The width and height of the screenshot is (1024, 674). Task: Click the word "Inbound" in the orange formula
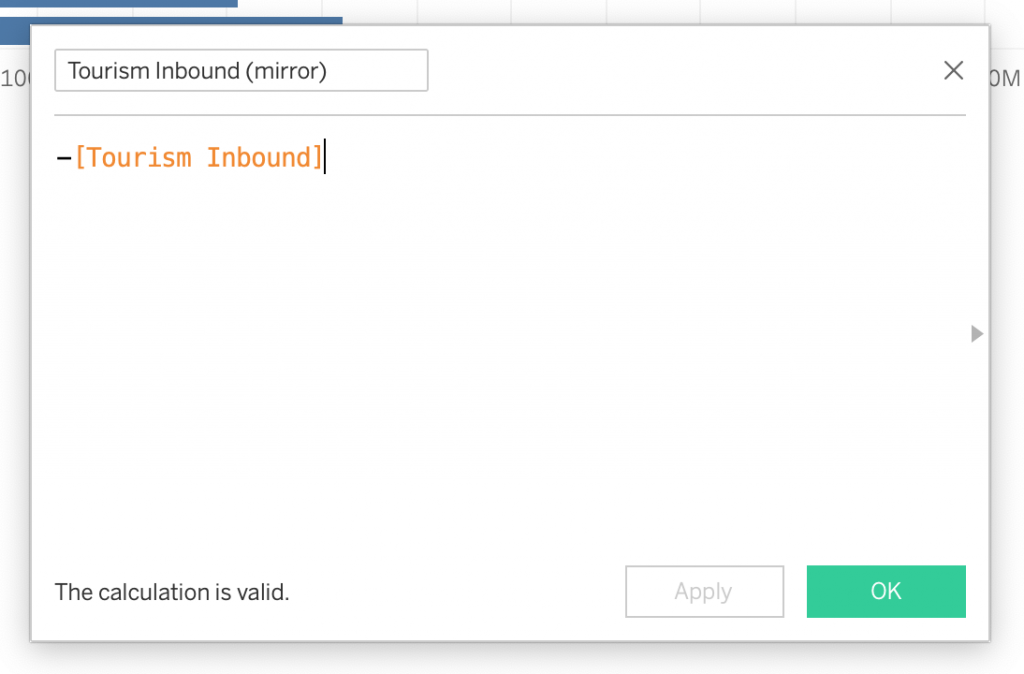[x=259, y=158]
